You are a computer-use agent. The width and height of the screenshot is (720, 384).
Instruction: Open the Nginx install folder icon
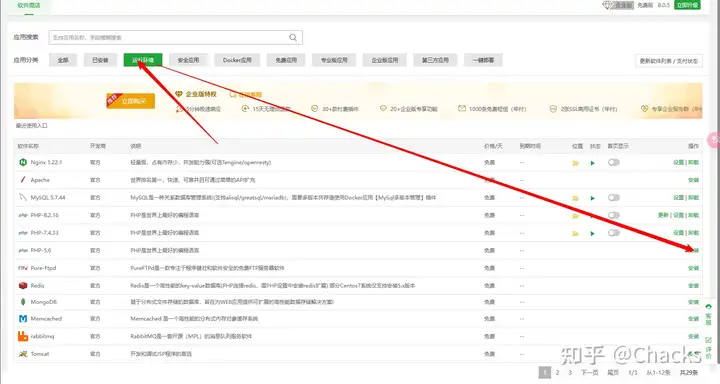575,163
